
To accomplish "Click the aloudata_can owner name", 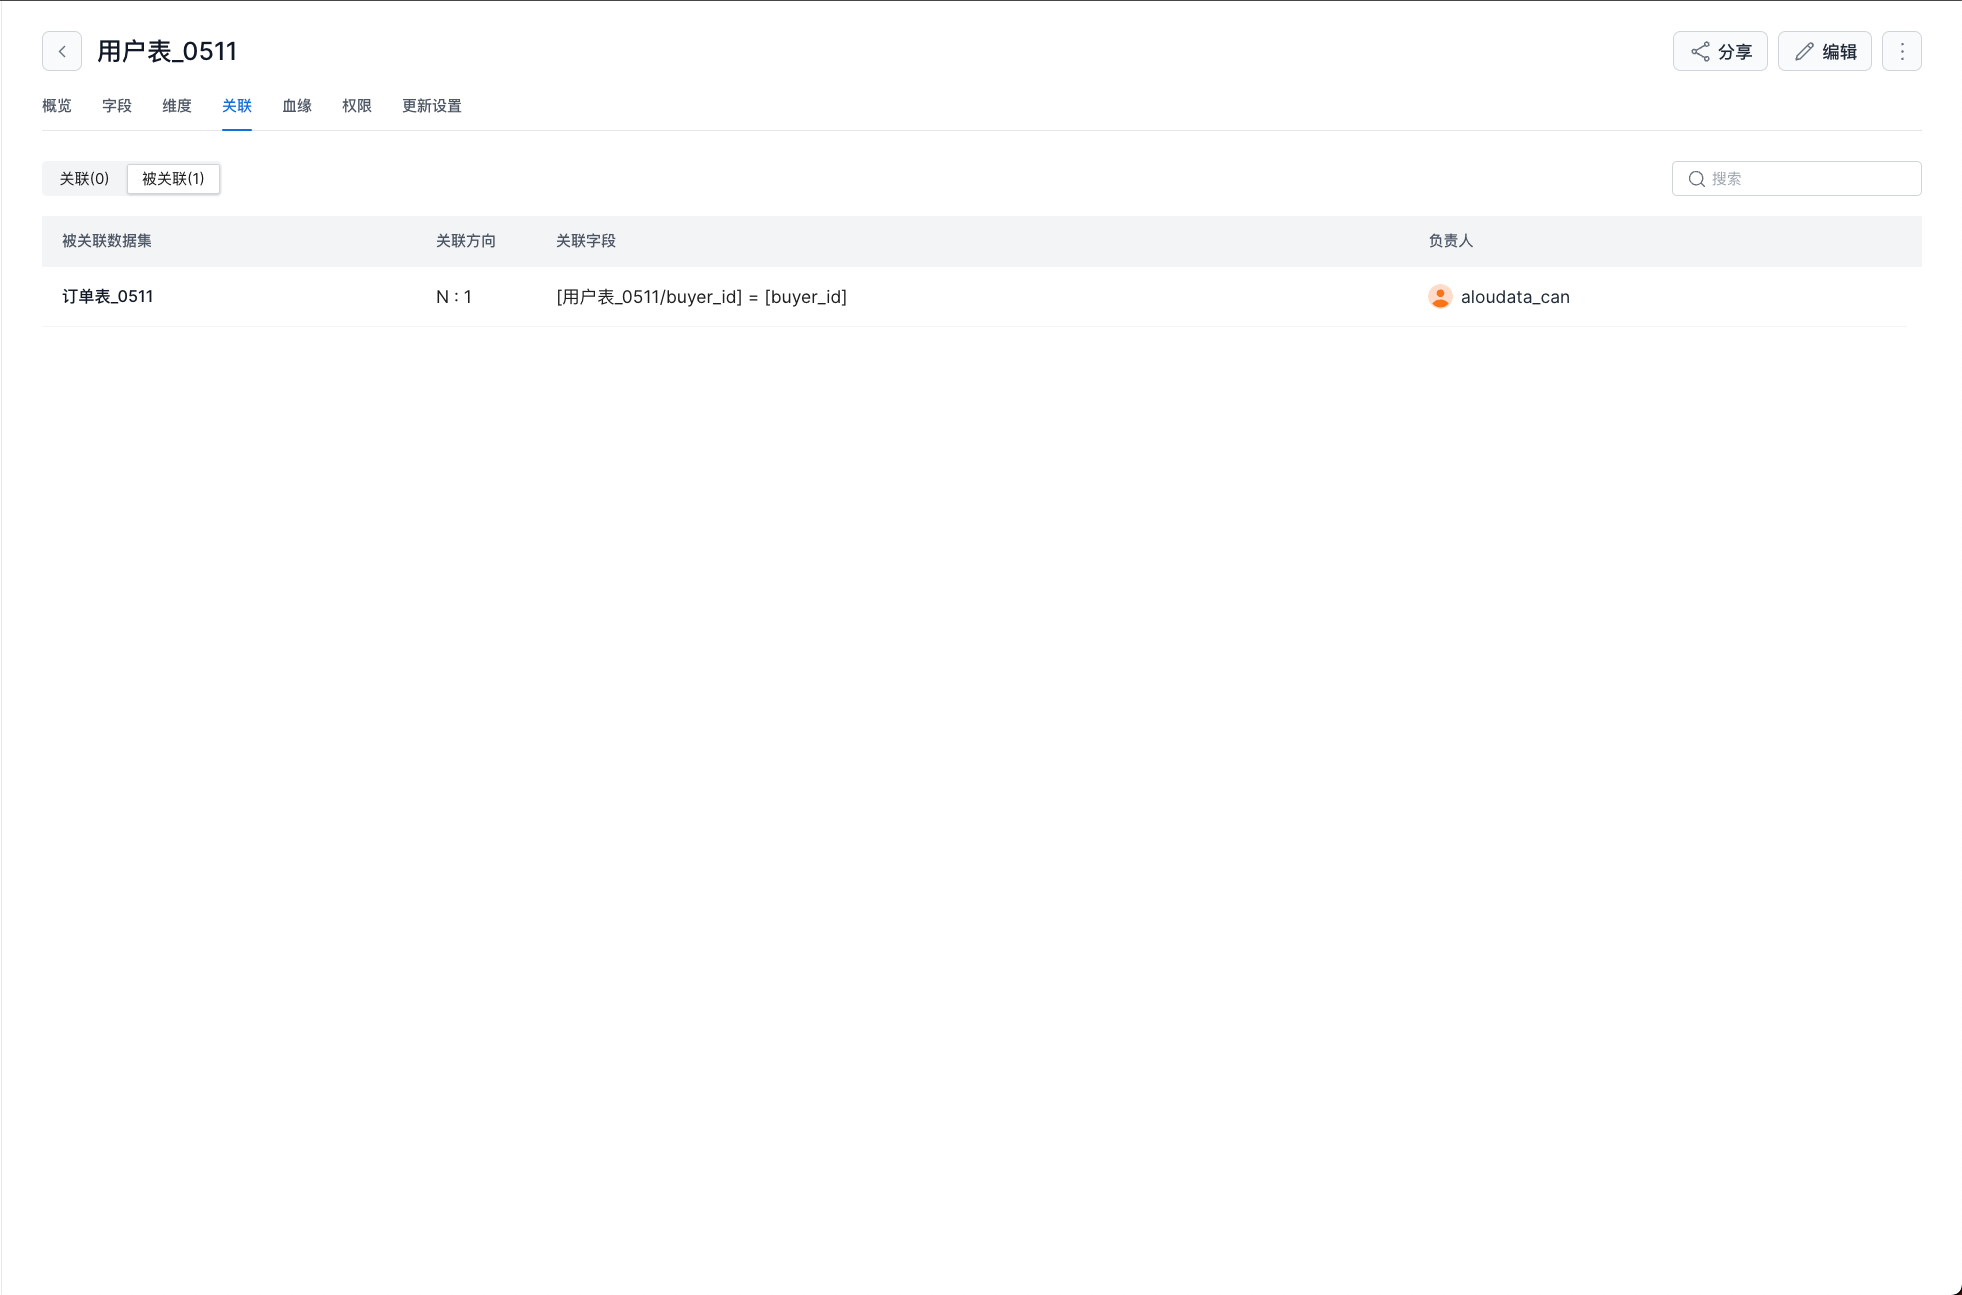I will pos(1515,297).
